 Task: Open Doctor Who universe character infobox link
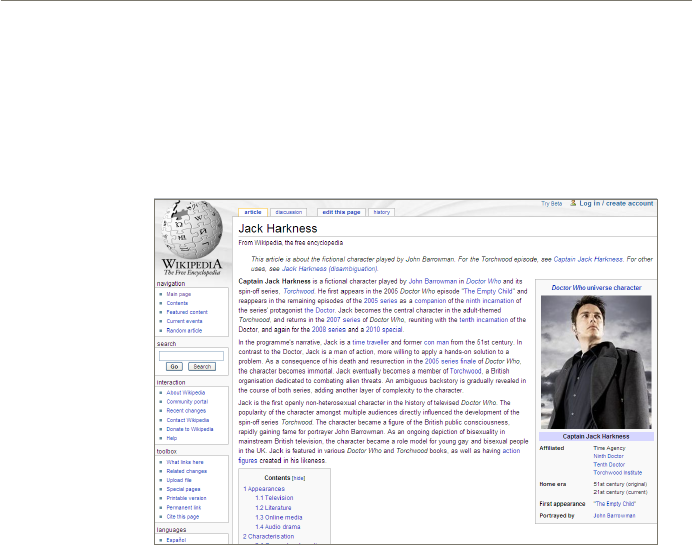pyautogui.click(x=596, y=288)
